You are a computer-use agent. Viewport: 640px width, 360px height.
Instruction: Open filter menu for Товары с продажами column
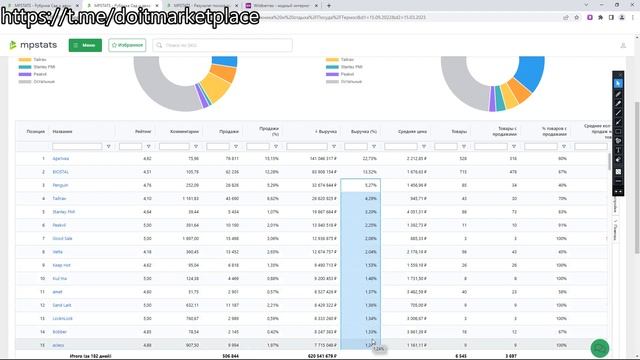(514, 147)
